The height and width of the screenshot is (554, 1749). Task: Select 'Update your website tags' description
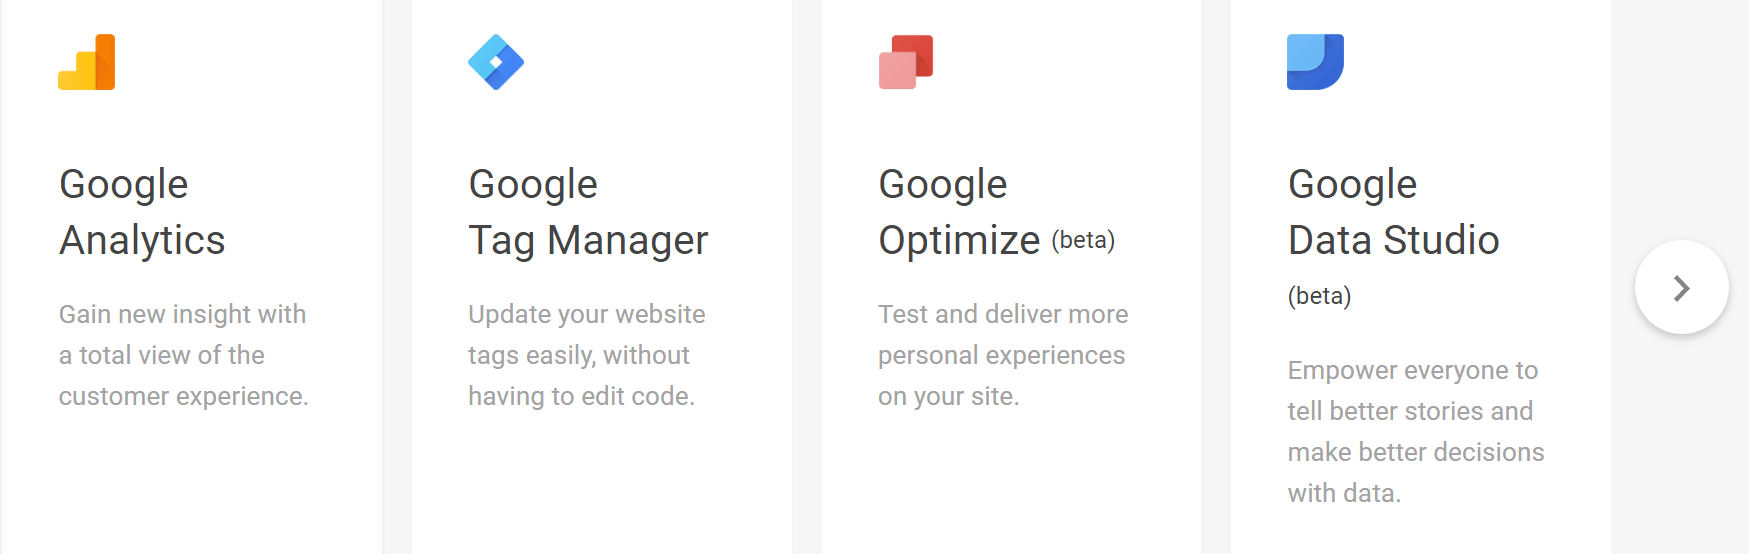(x=587, y=355)
